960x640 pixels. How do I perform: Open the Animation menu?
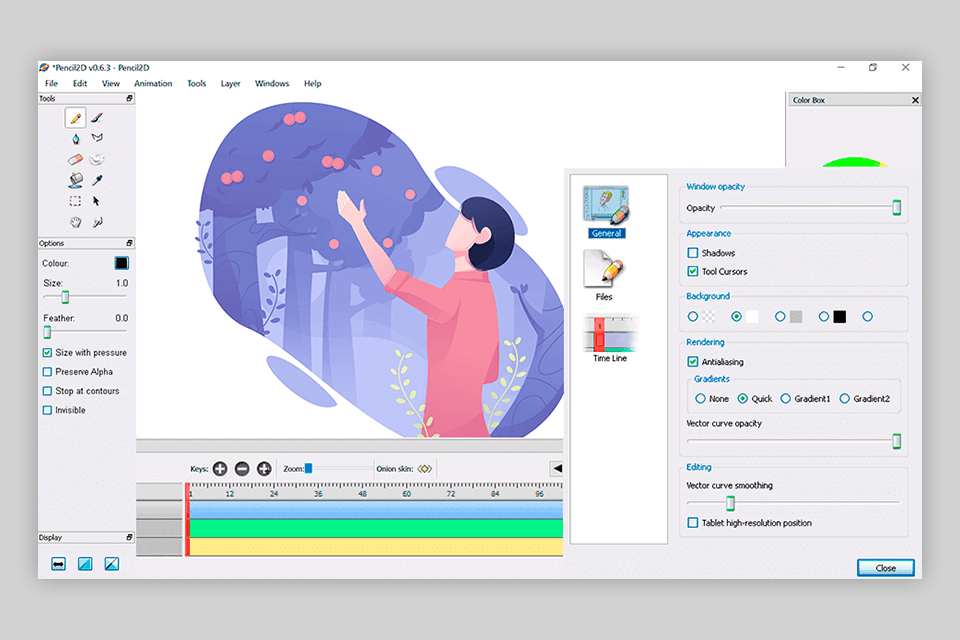pos(153,83)
